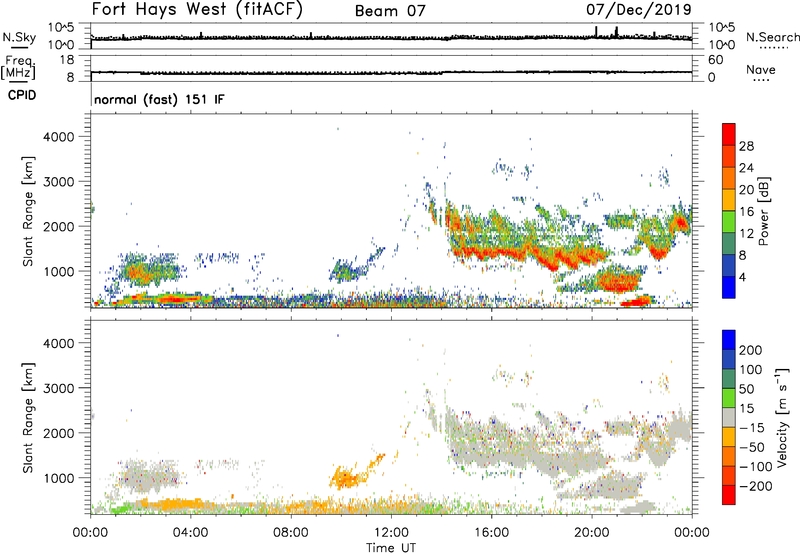Select the "Beam 07" heading
Image resolution: width=800 pixels, height=554 pixels.
click(x=390, y=11)
